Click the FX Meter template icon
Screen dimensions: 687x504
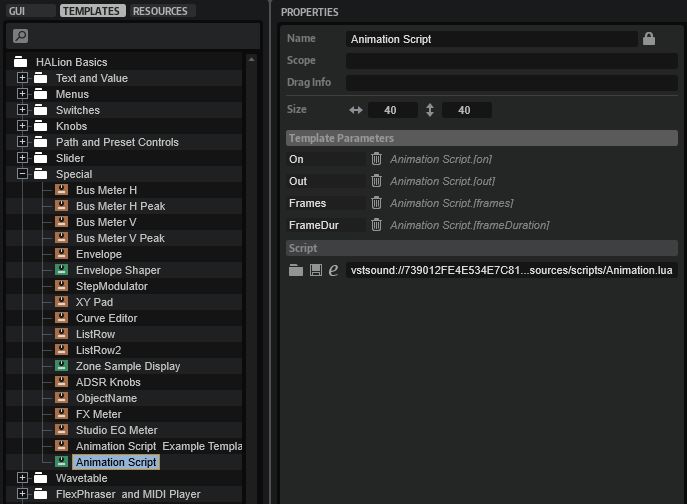pos(61,414)
